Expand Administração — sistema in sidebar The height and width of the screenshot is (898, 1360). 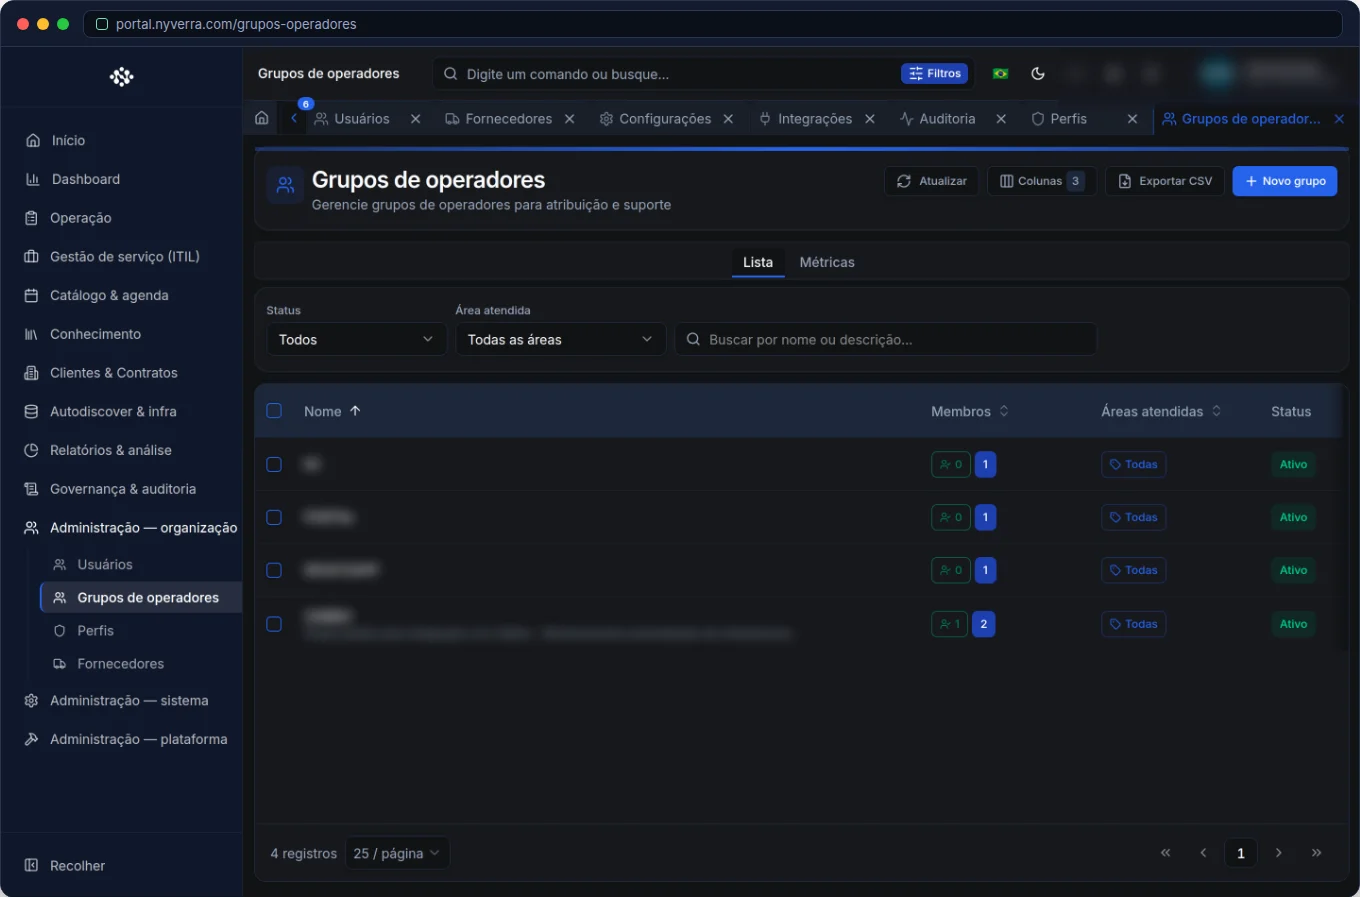click(x=129, y=701)
